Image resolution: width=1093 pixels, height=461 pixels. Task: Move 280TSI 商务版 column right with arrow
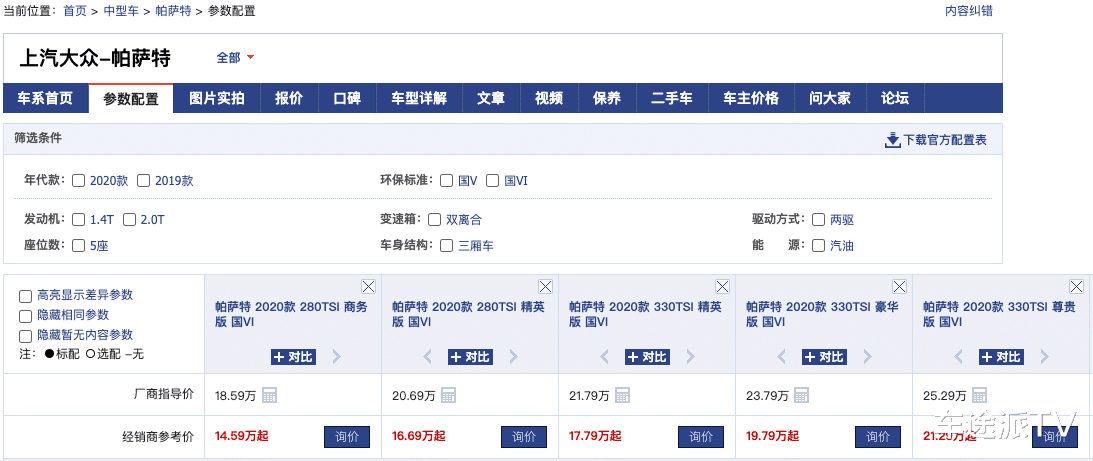(x=337, y=357)
